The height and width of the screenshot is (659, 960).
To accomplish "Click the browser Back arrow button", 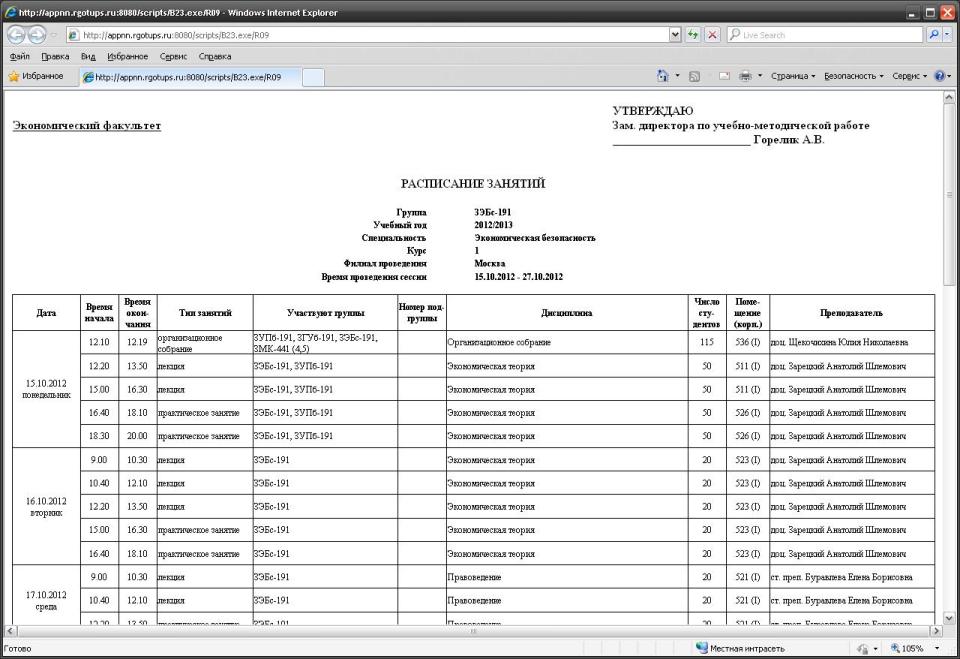I will (16, 35).
